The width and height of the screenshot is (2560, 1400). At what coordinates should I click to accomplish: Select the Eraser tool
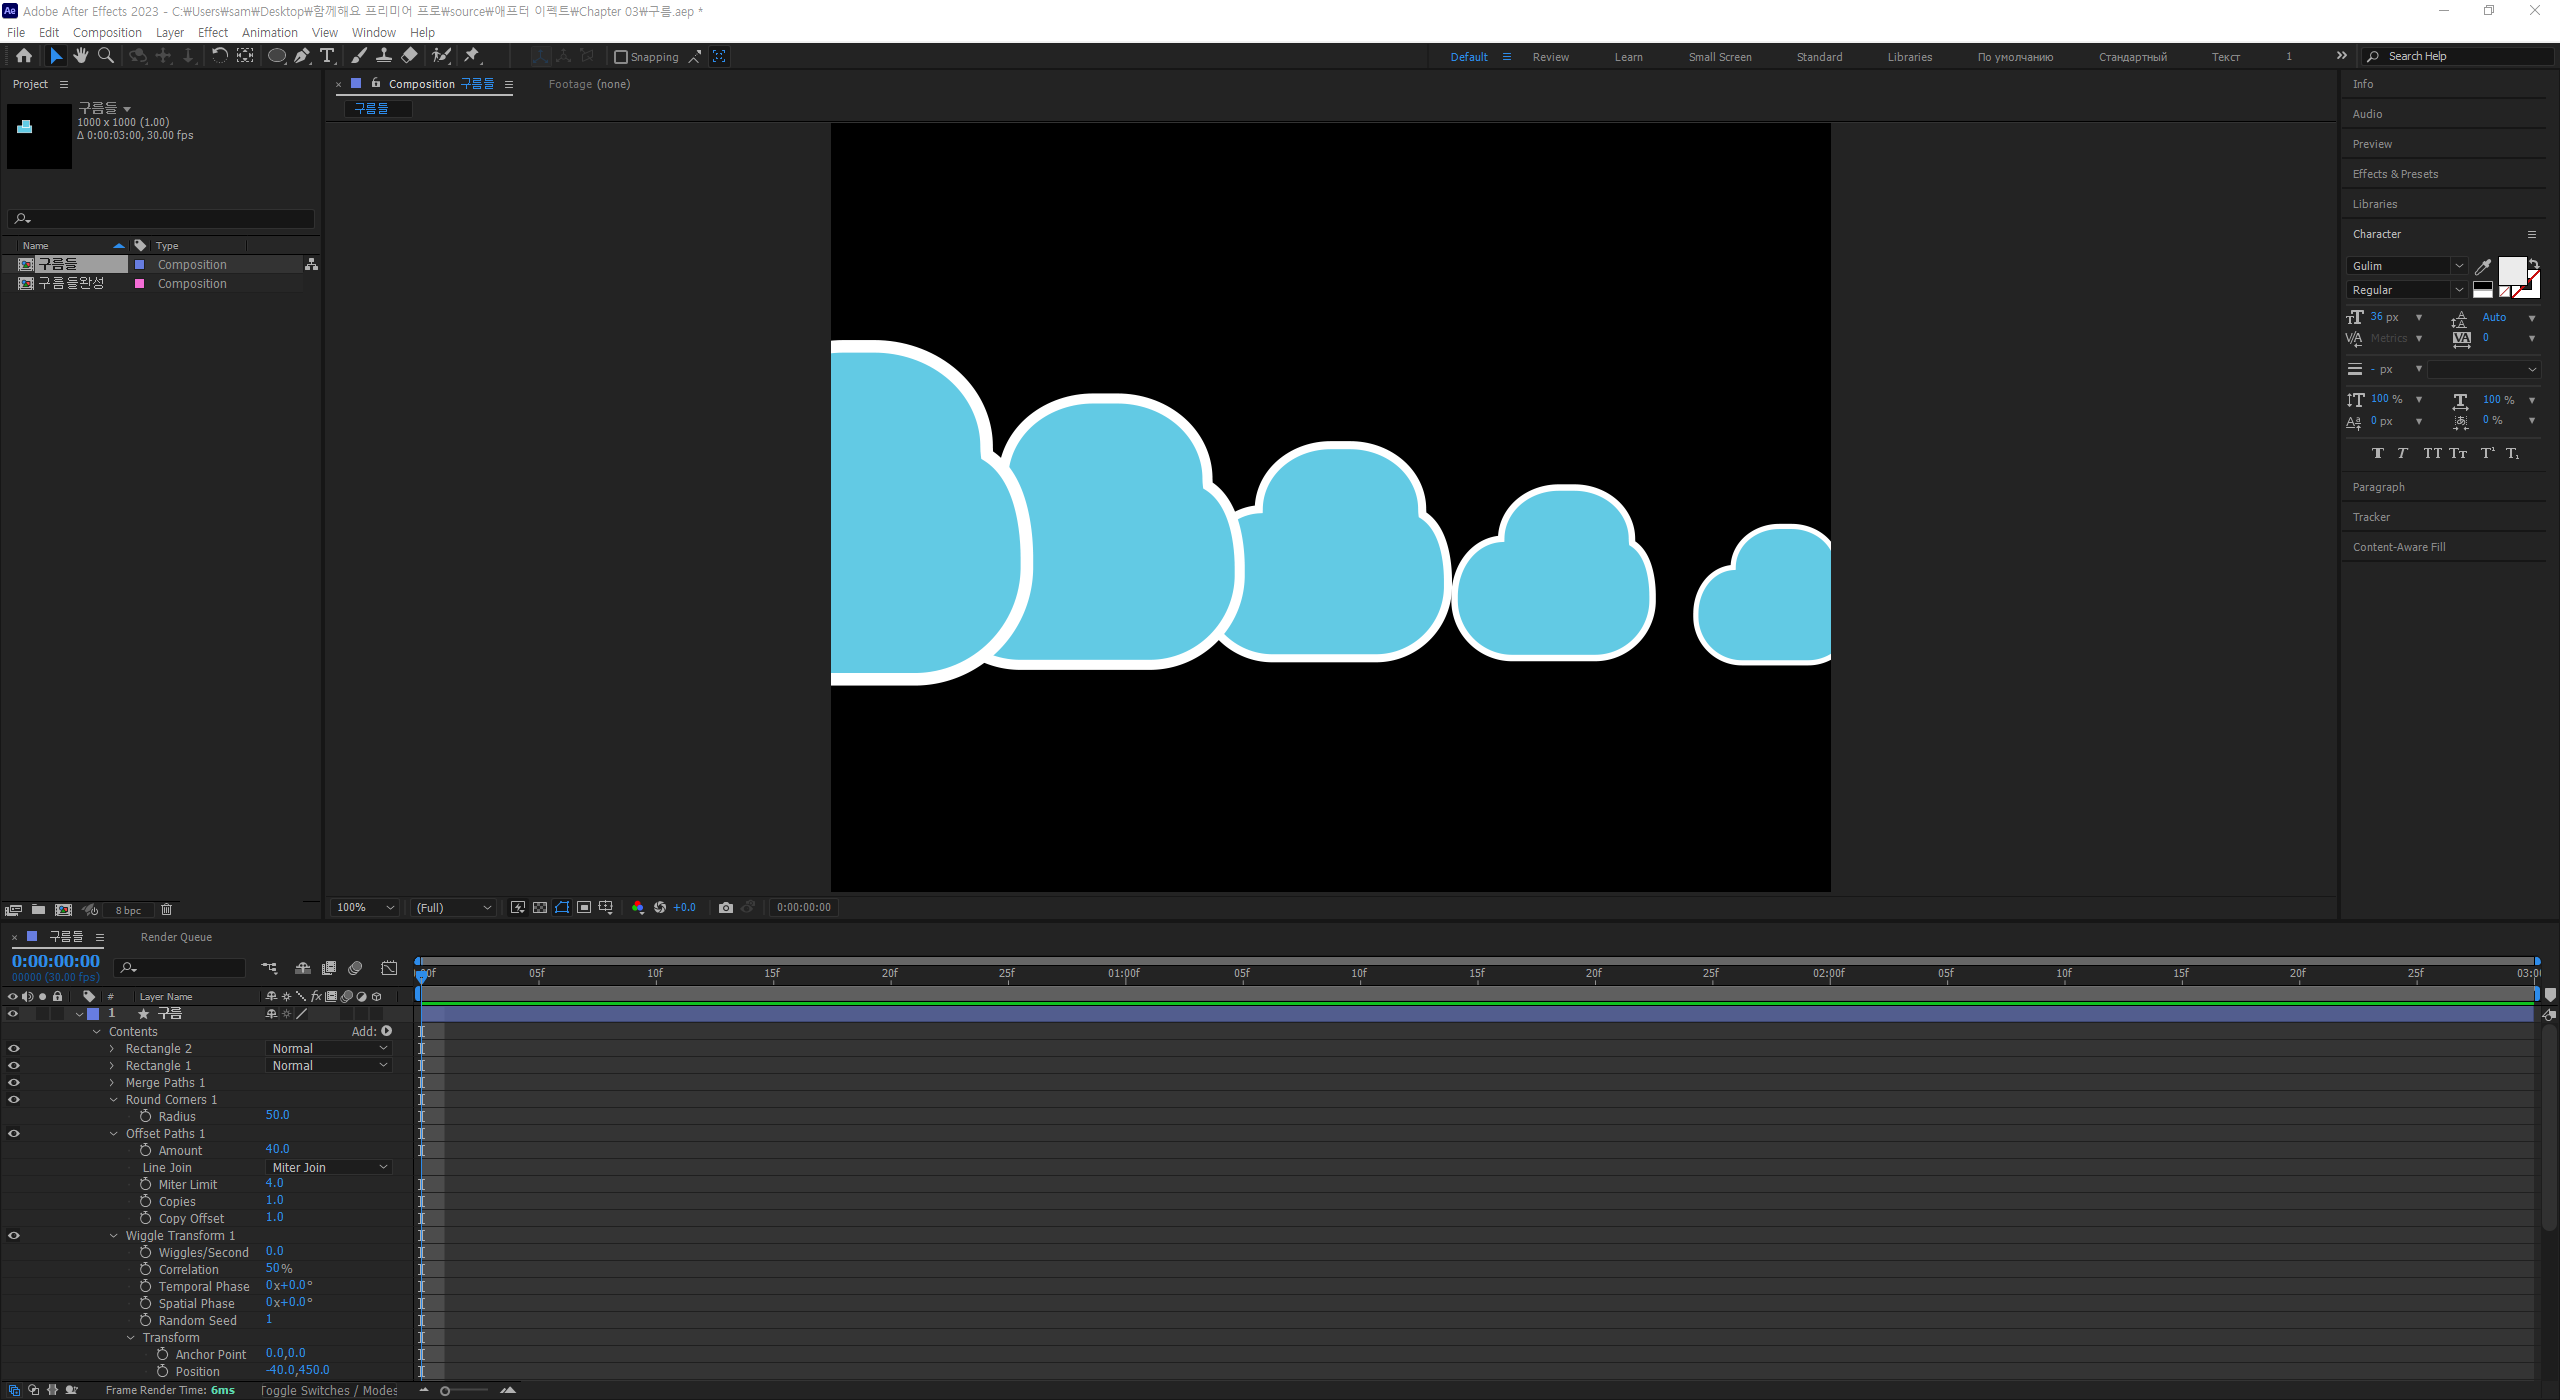click(x=409, y=56)
